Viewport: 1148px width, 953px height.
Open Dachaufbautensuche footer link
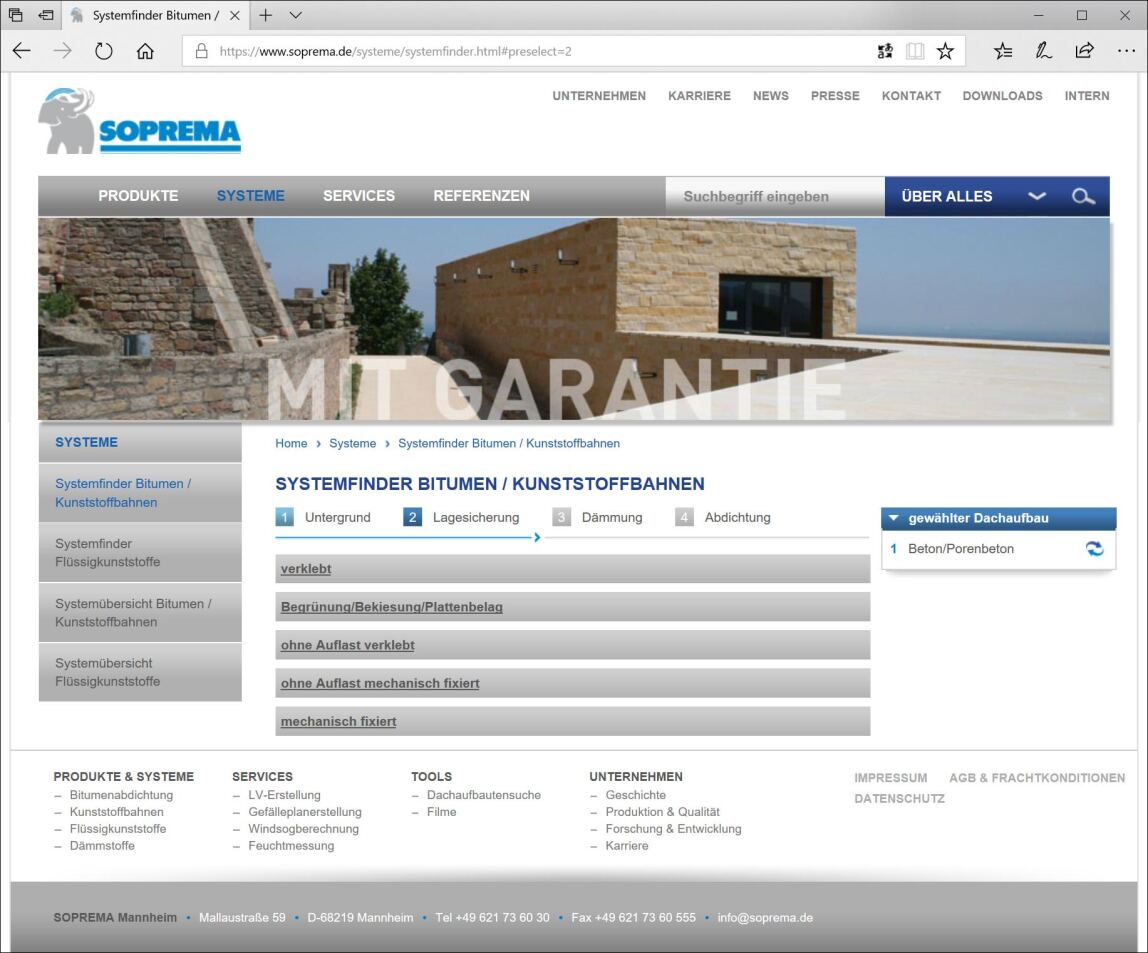click(x=484, y=795)
